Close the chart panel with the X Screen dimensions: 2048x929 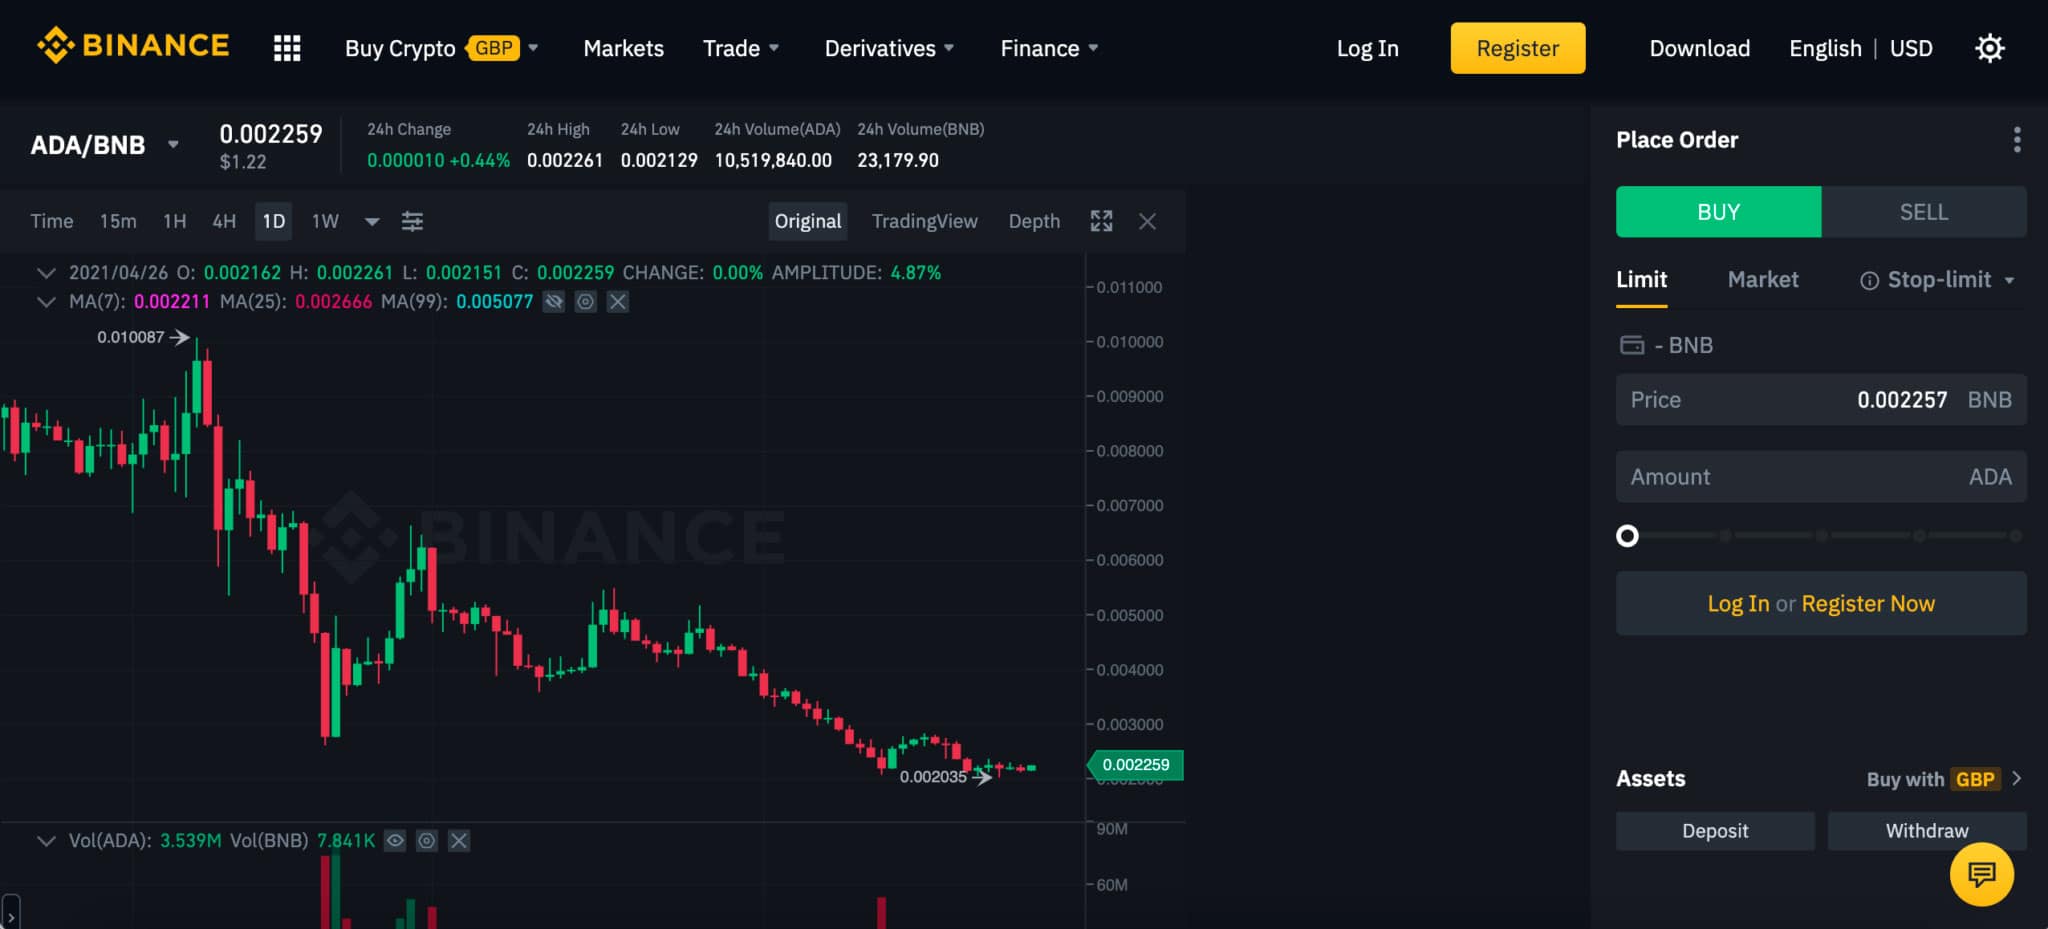click(1147, 221)
